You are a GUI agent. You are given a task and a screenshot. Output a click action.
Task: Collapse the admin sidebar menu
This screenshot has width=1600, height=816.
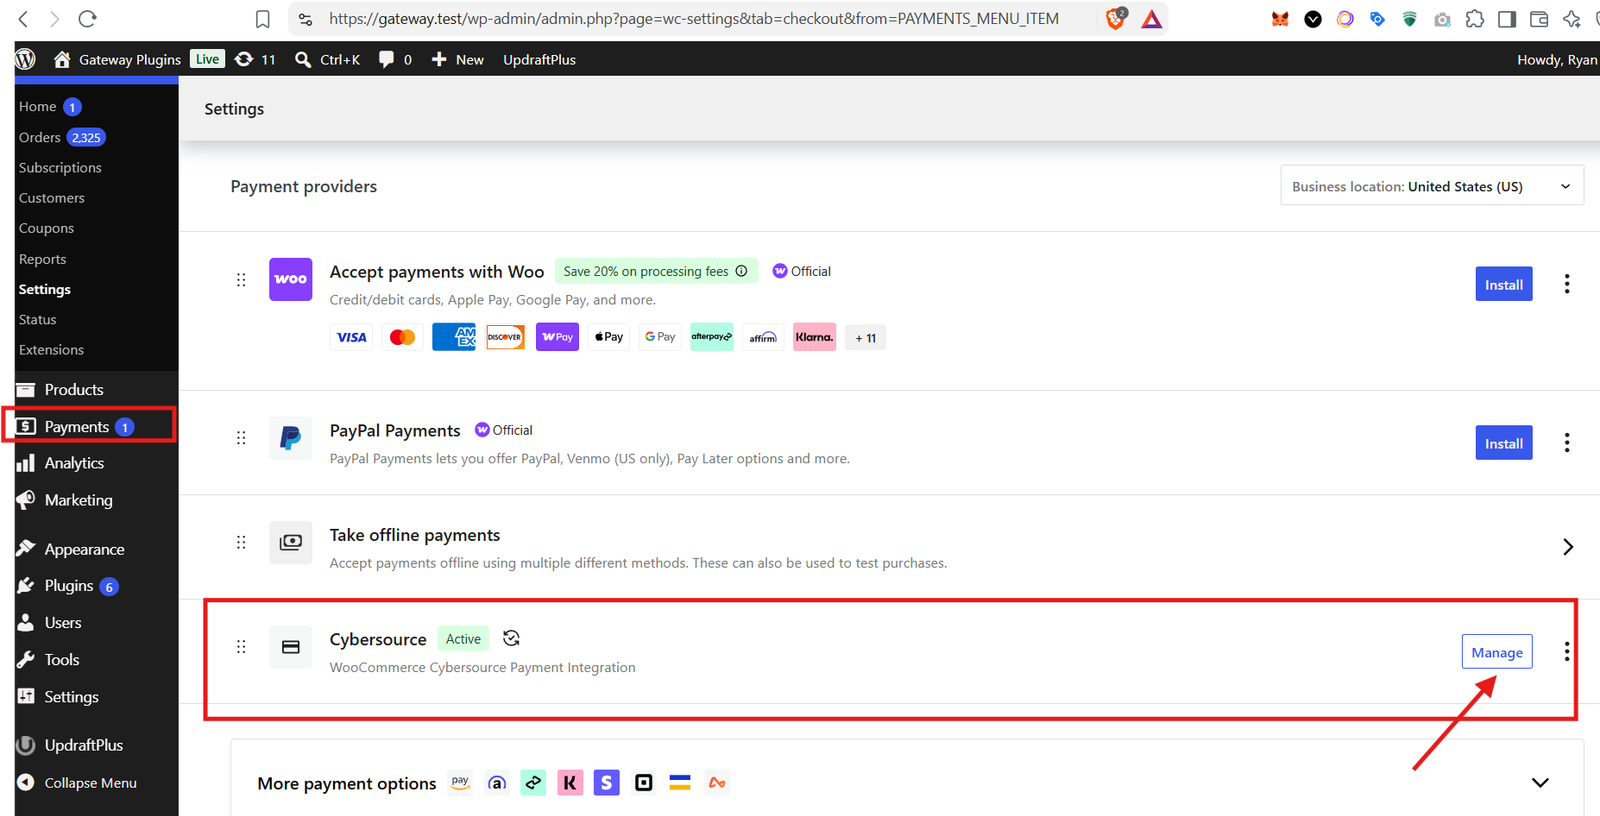[x=90, y=783]
